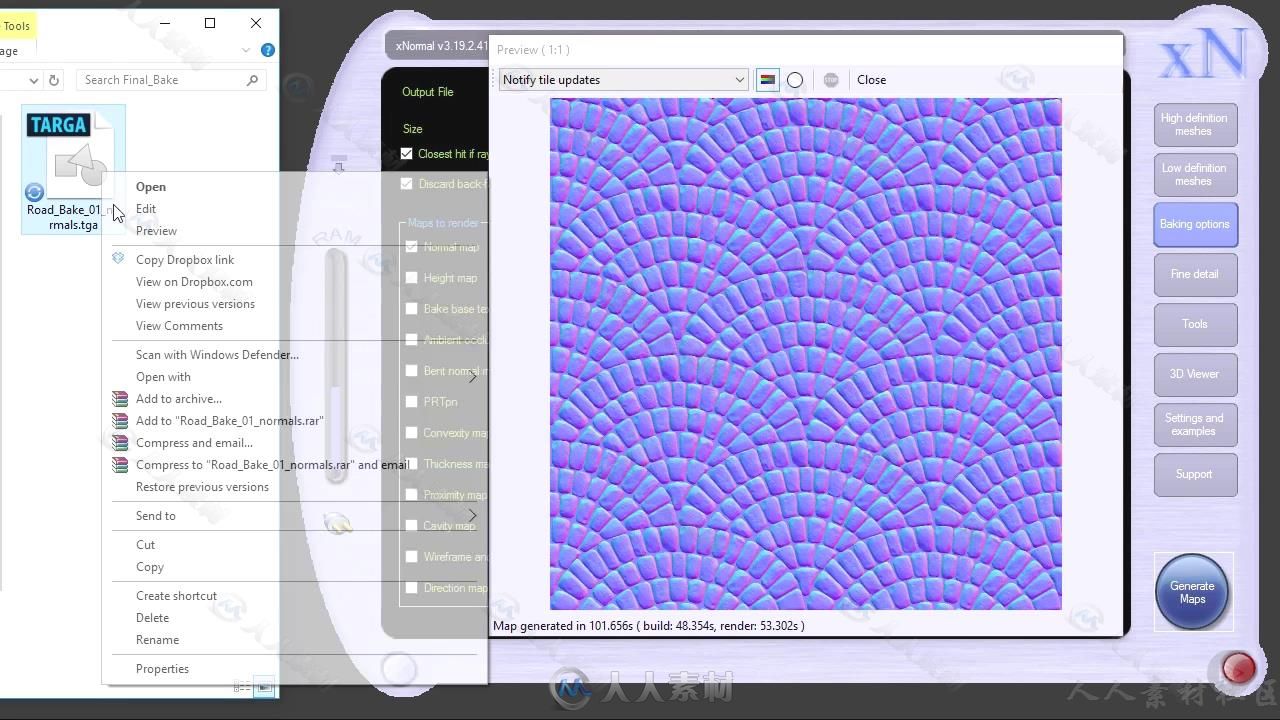
Task: Open Settings and examples
Action: pos(1195,425)
